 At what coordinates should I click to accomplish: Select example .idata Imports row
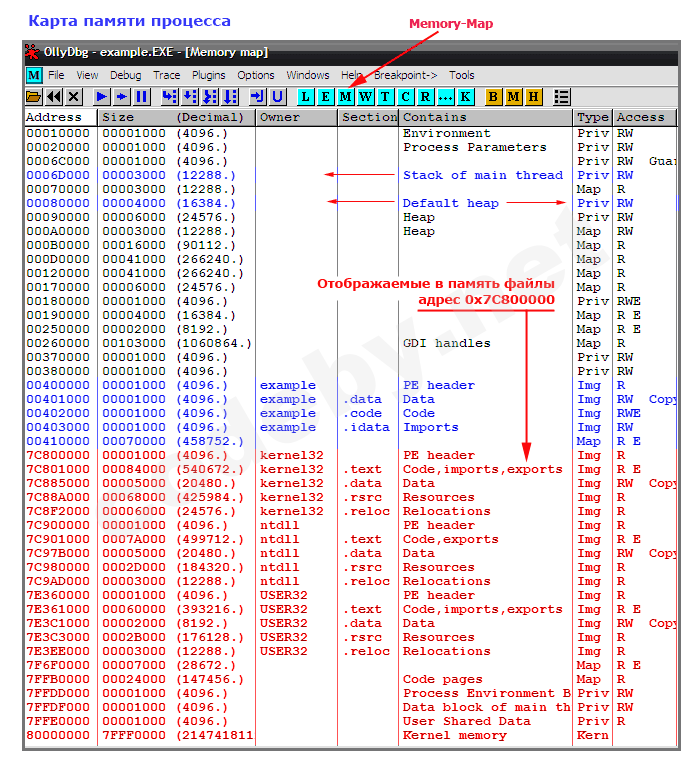tap(351, 427)
